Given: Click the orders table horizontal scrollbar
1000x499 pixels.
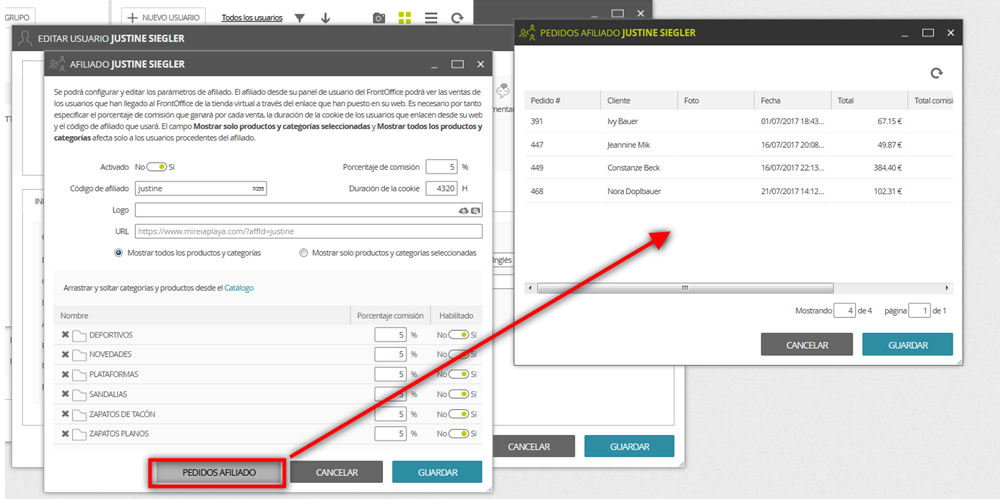Looking at the screenshot, I should click(685, 288).
